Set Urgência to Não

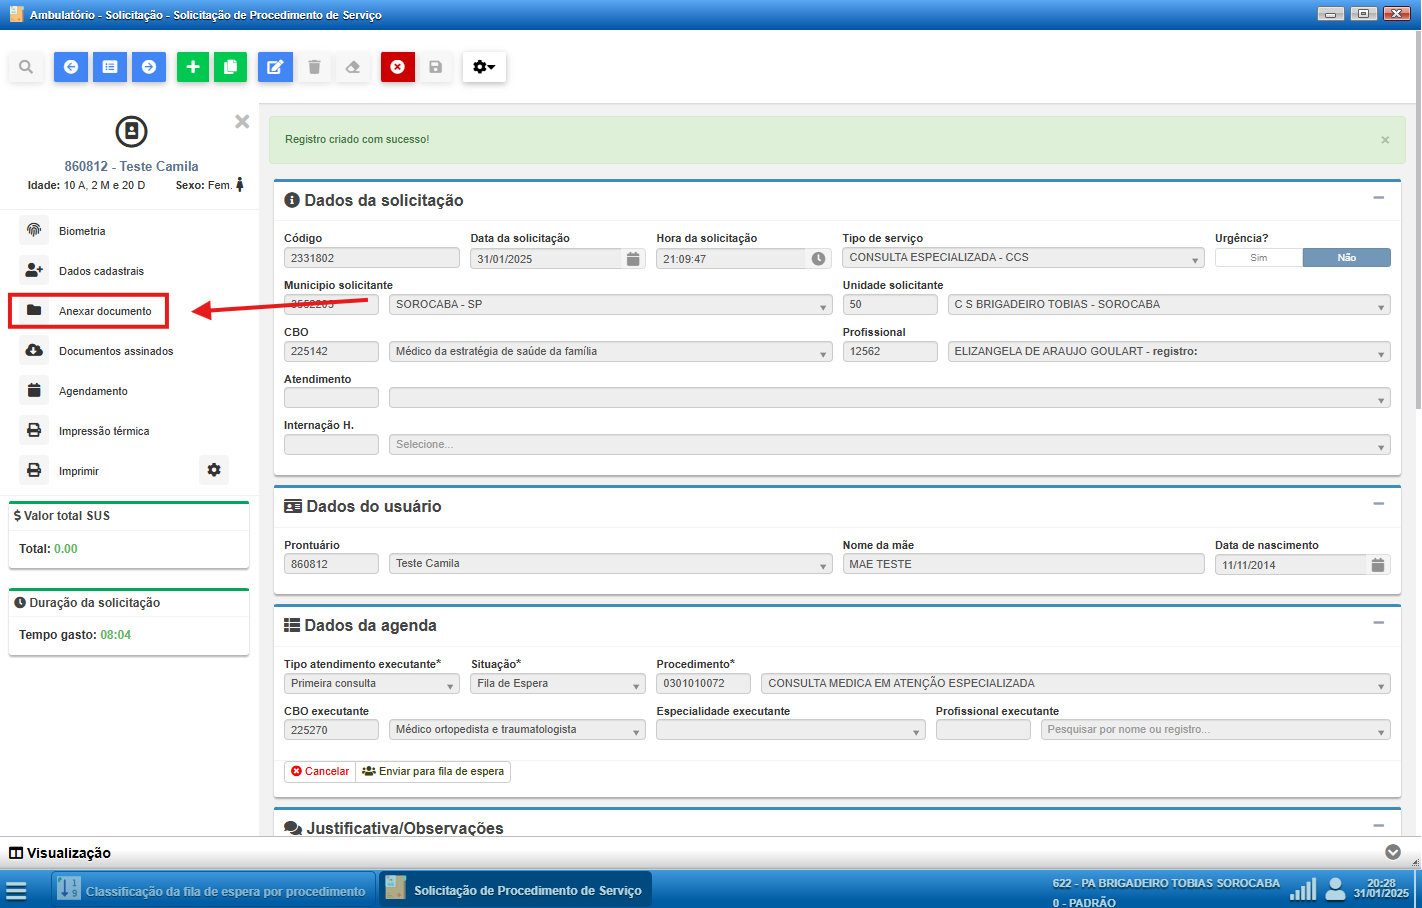1346,258
